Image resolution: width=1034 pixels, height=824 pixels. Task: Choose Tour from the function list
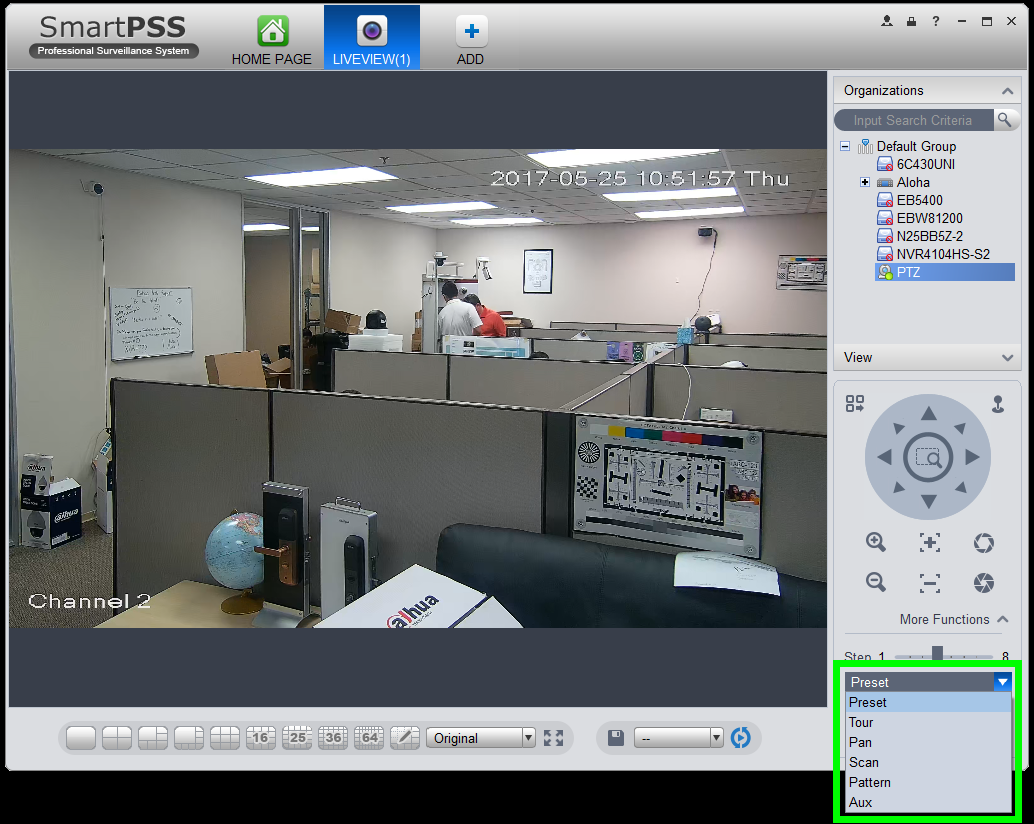pyautogui.click(x=861, y=722)
